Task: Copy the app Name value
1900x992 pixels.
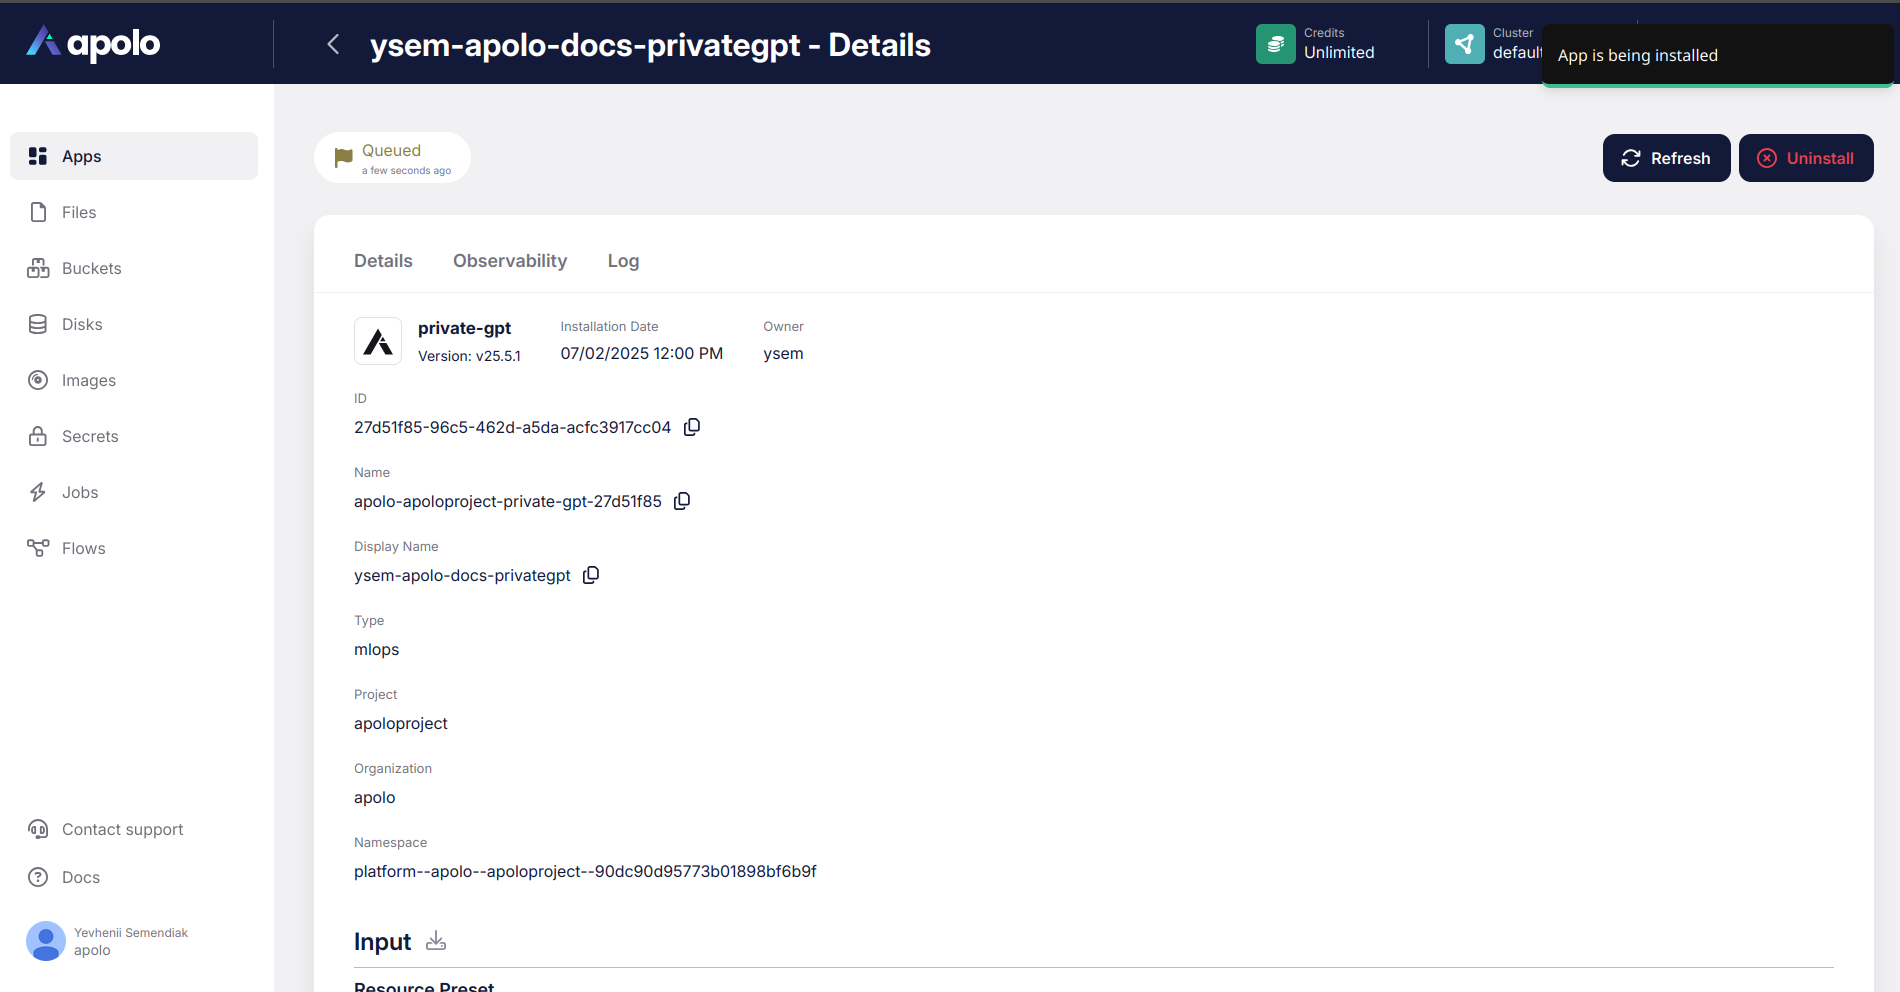Action: click(x=682, y=501)
